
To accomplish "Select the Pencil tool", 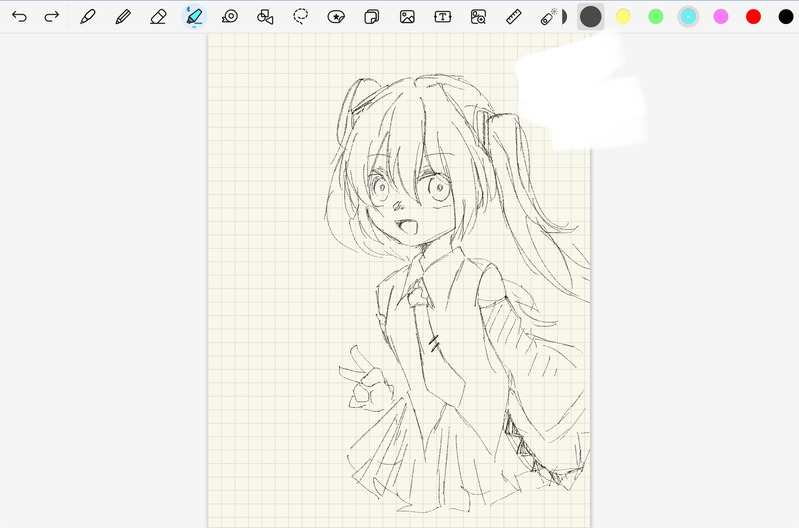I will point(123,17).
